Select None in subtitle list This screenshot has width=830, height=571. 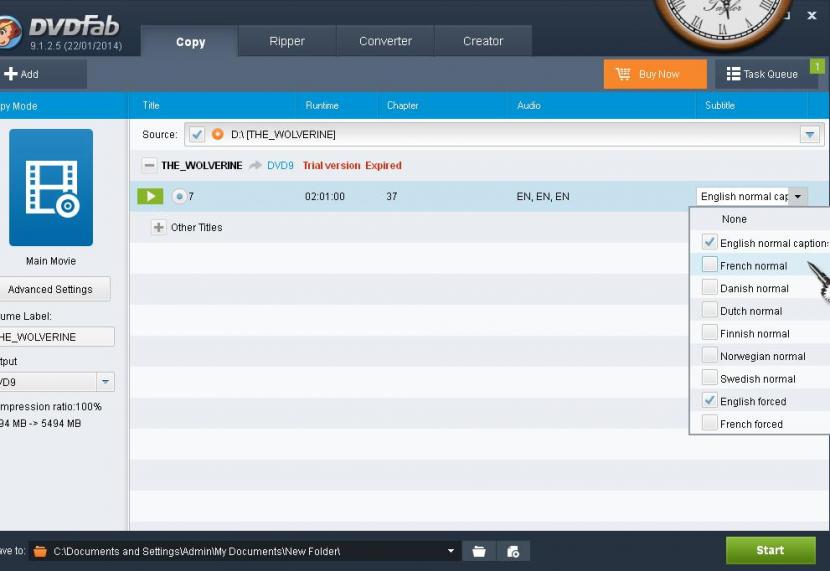point(734,219)
